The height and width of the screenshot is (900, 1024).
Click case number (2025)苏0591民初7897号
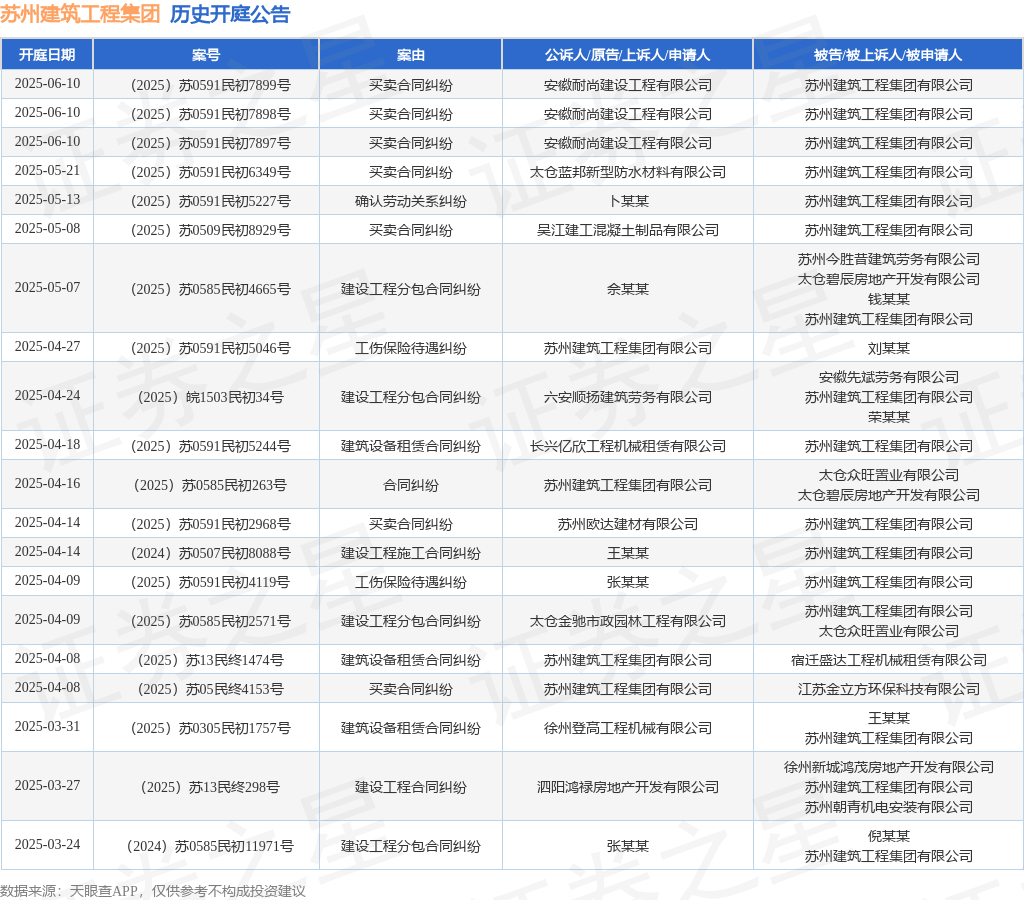210,143
